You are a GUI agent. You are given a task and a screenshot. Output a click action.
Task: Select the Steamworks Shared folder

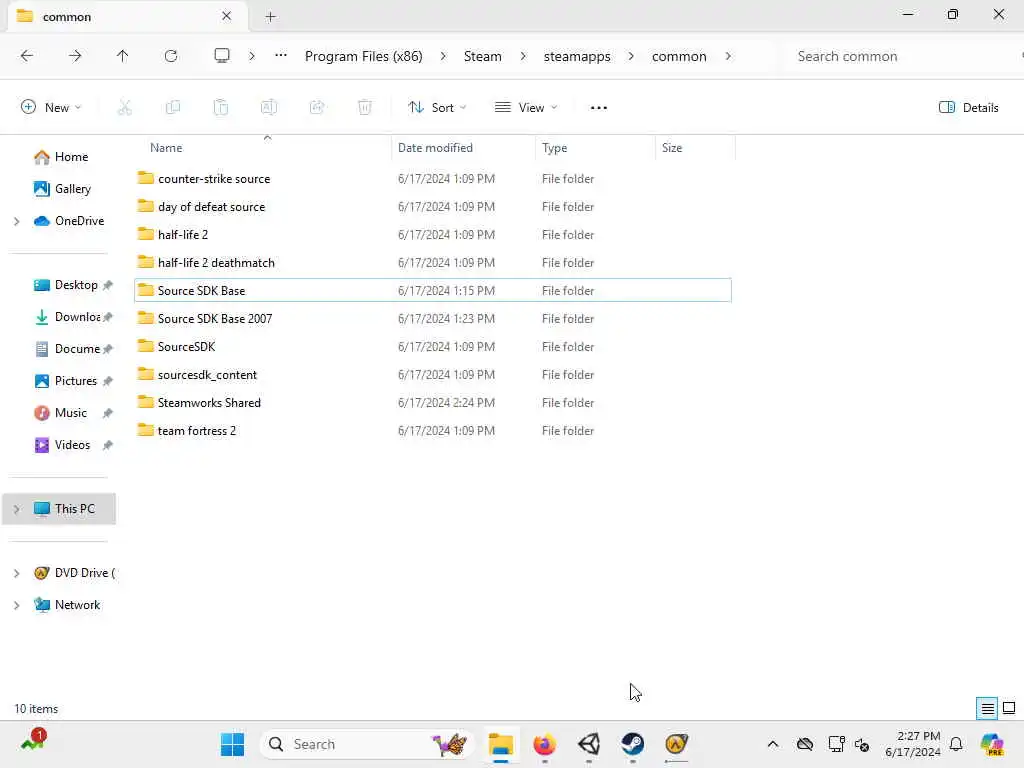pyautogui.click(x=432, y=403)
